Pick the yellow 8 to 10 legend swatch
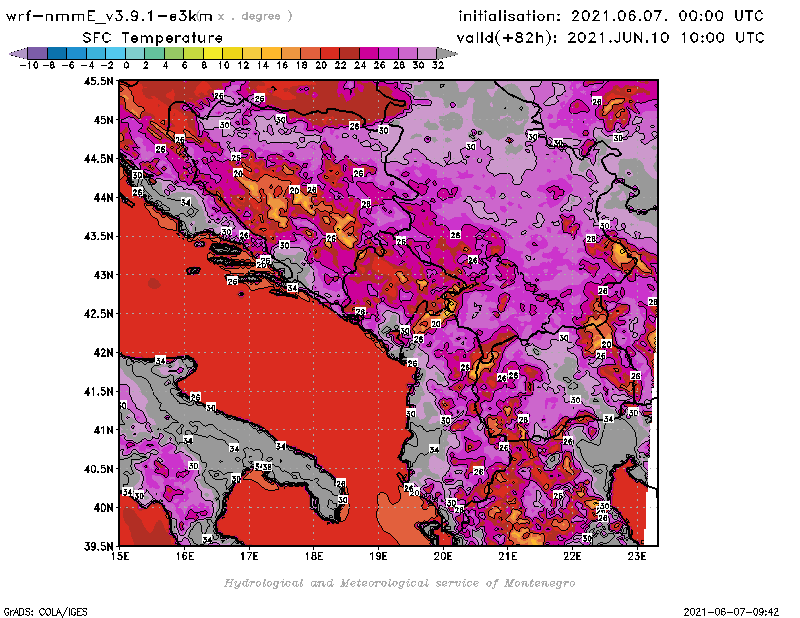The width and height of the screenshot is (800, 618). tap(213, 53)
